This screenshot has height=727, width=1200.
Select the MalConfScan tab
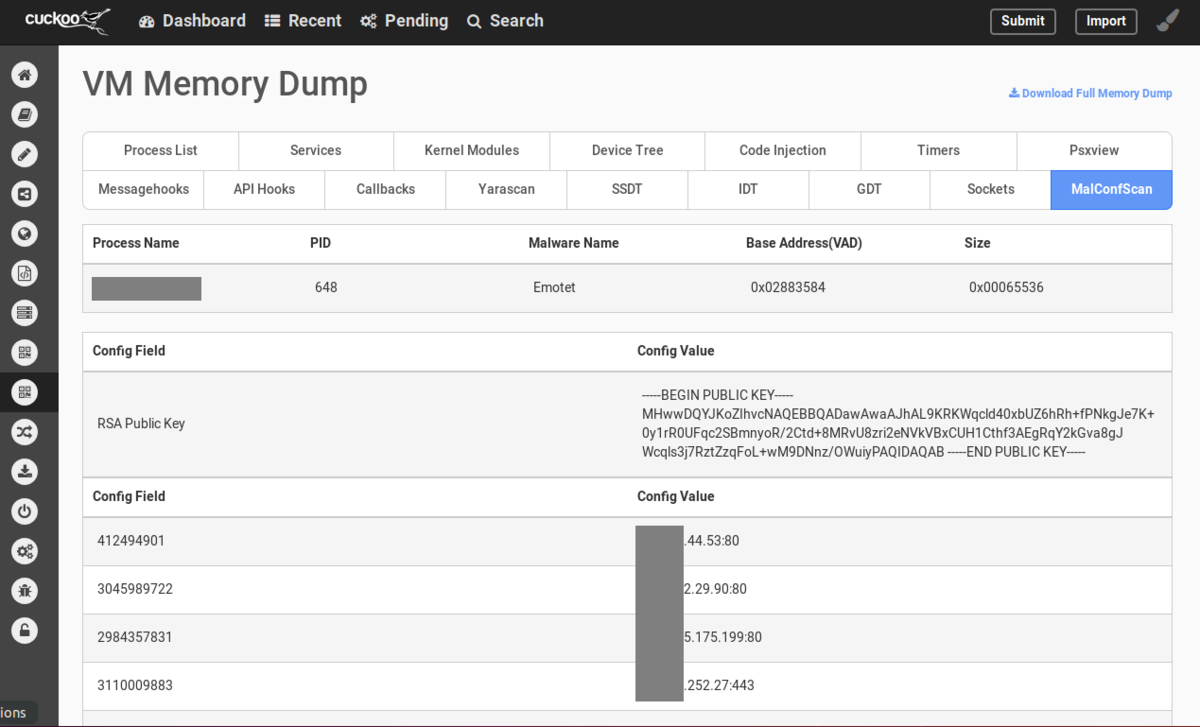[x=1111, y=189]
